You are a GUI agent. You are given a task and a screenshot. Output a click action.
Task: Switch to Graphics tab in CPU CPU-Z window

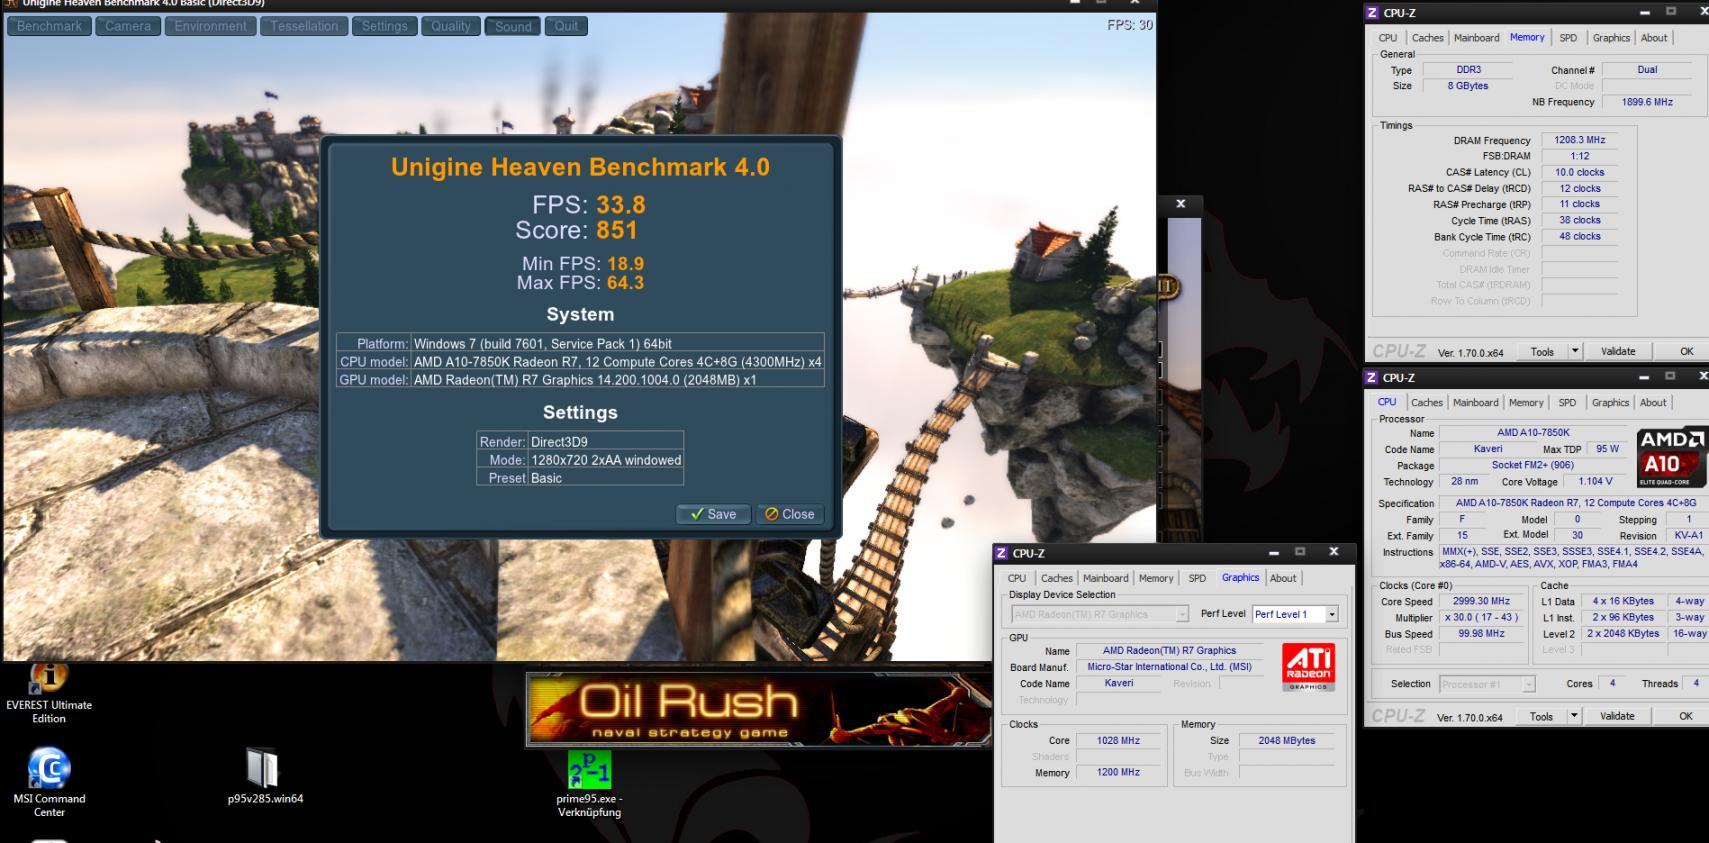1610,403
